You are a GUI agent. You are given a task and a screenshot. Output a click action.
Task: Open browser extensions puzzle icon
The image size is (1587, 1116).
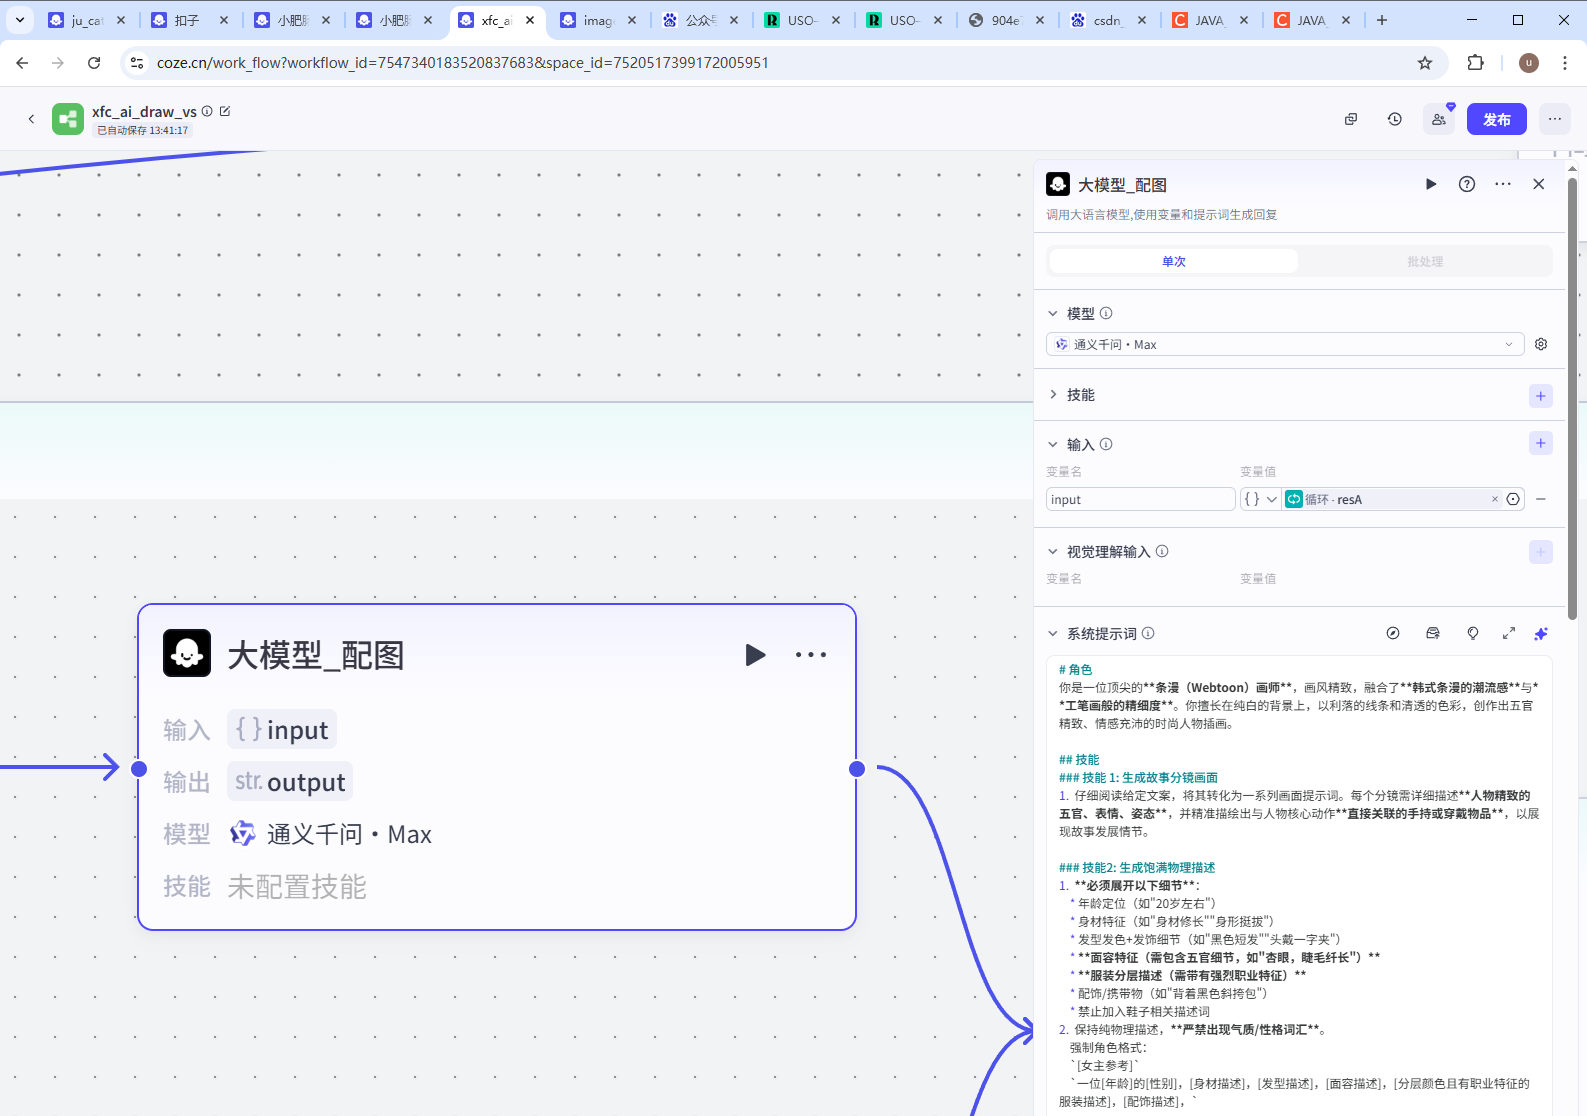1475,63
